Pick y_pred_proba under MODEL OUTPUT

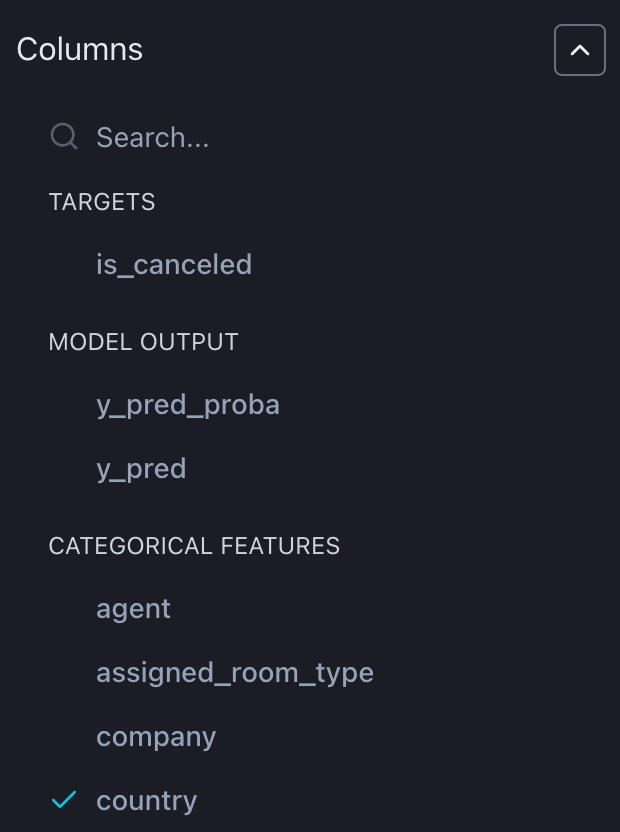point(188,405)
